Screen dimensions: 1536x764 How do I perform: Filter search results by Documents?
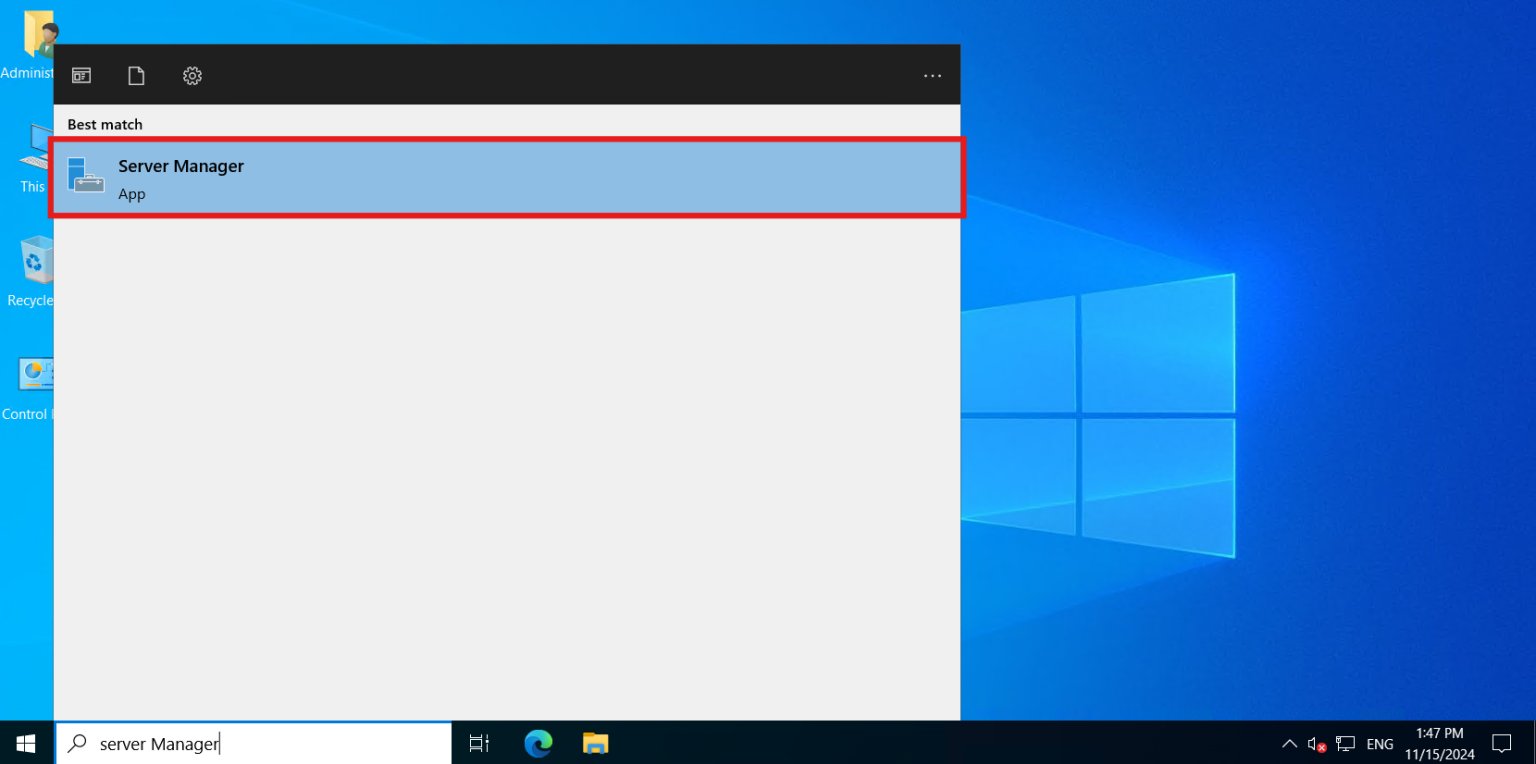click(x=136, y=75)
